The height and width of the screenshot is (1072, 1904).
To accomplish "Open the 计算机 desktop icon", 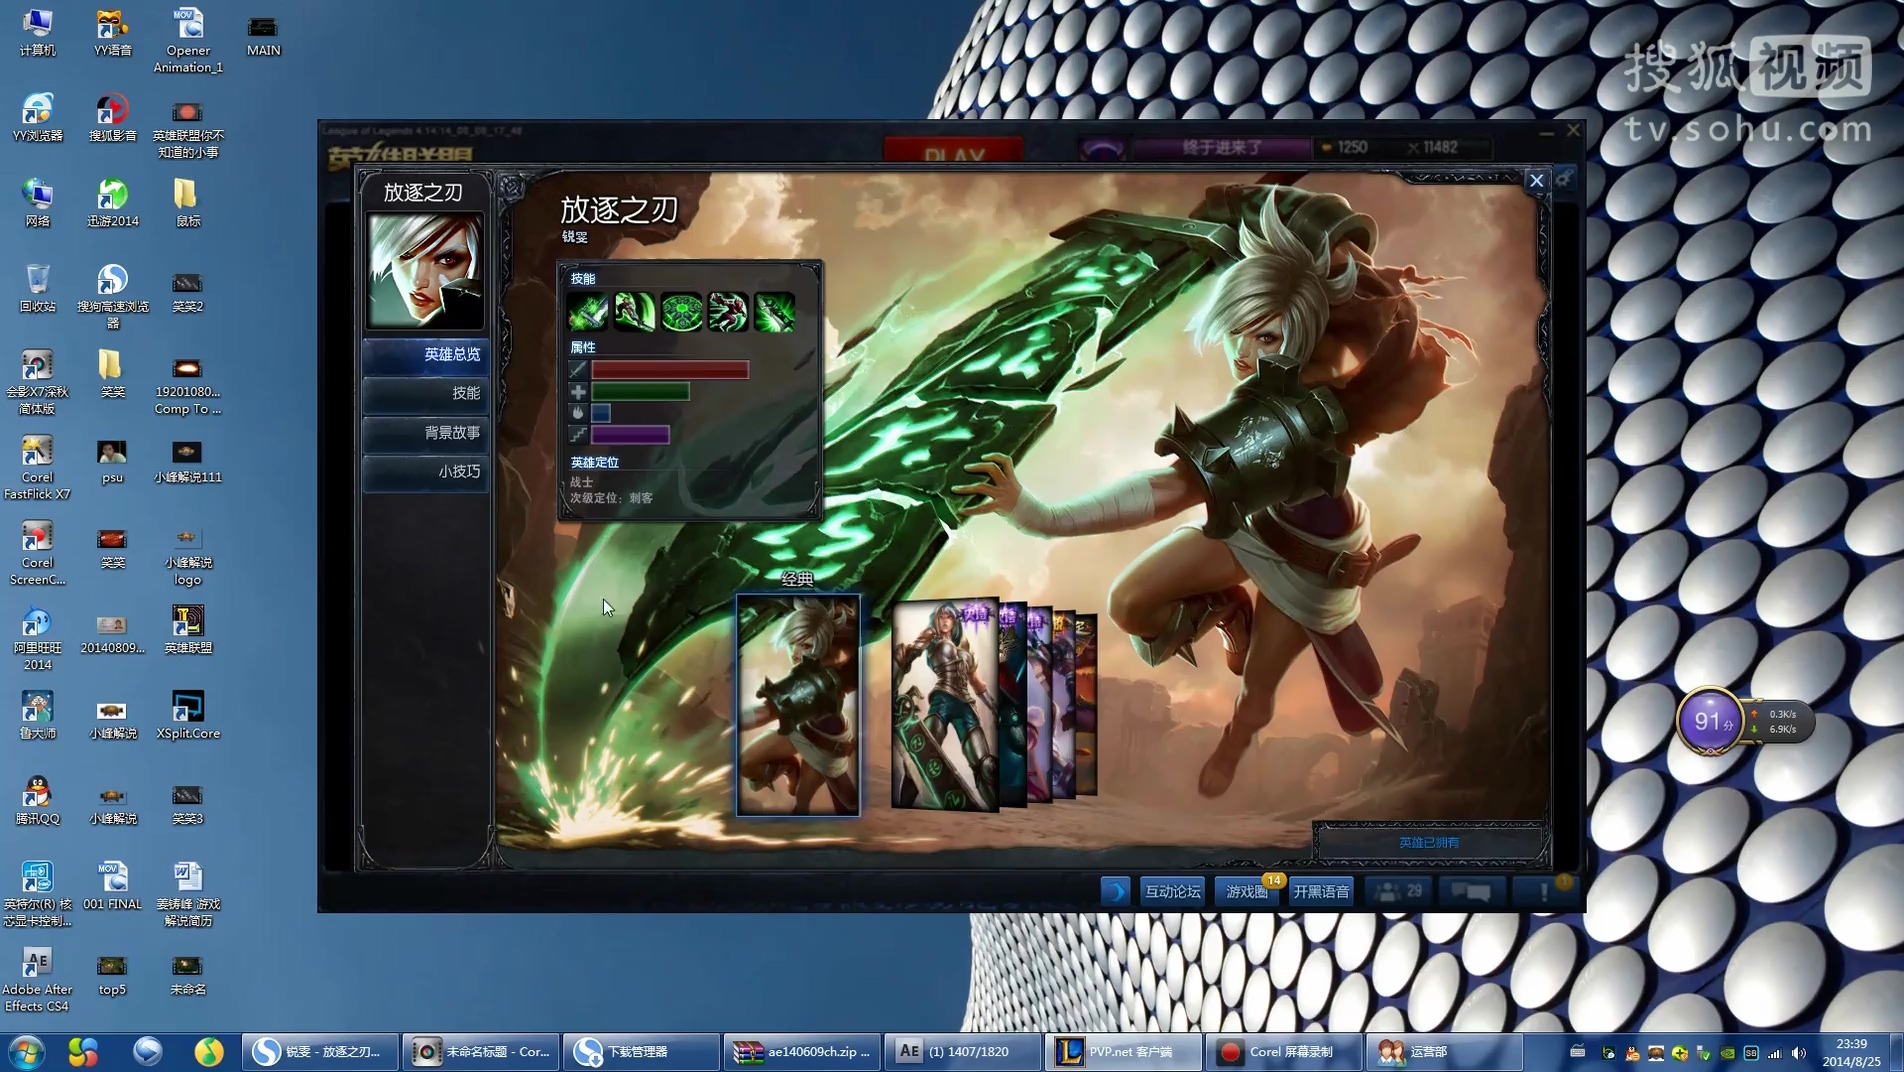I will (37, 32).
